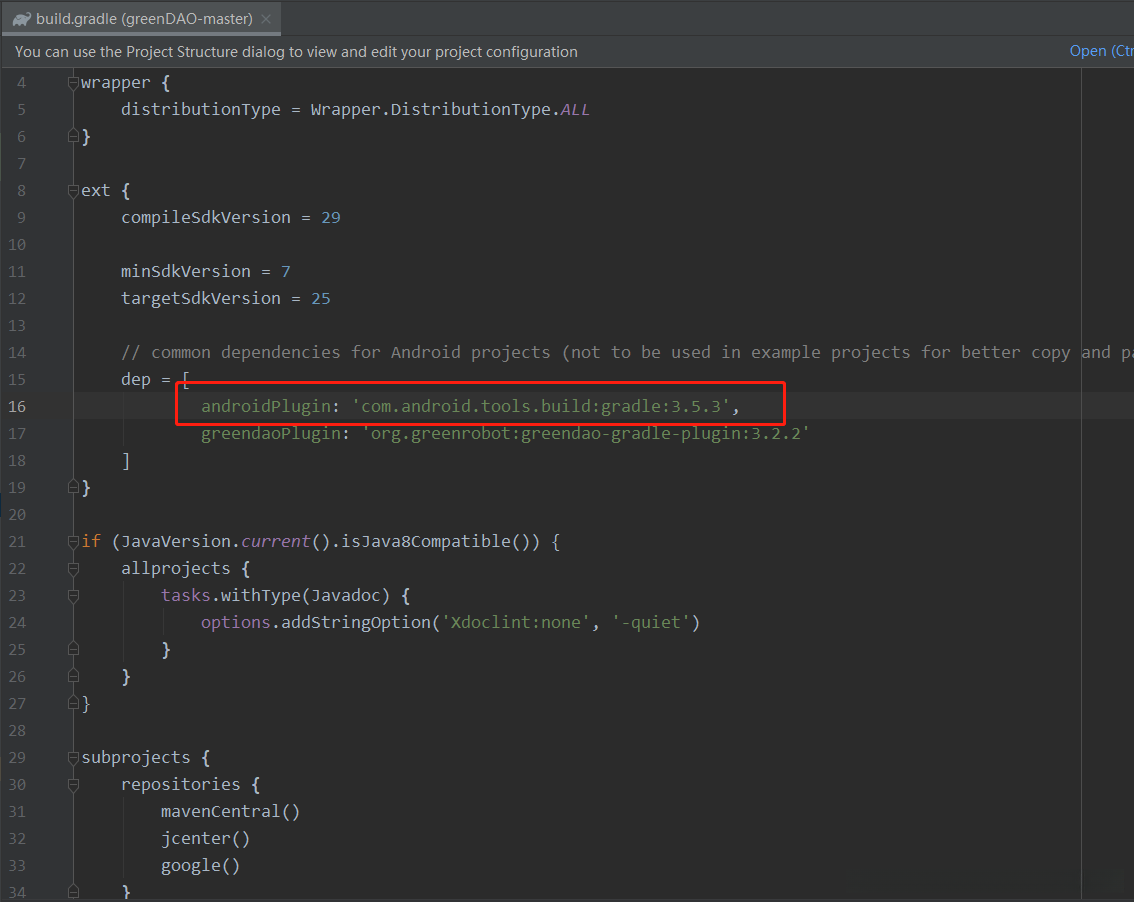Image resolution: width=1134 pixels, height=902 pixels.
Task: Click fold end marker on line 25
Action: pos(73,650)
